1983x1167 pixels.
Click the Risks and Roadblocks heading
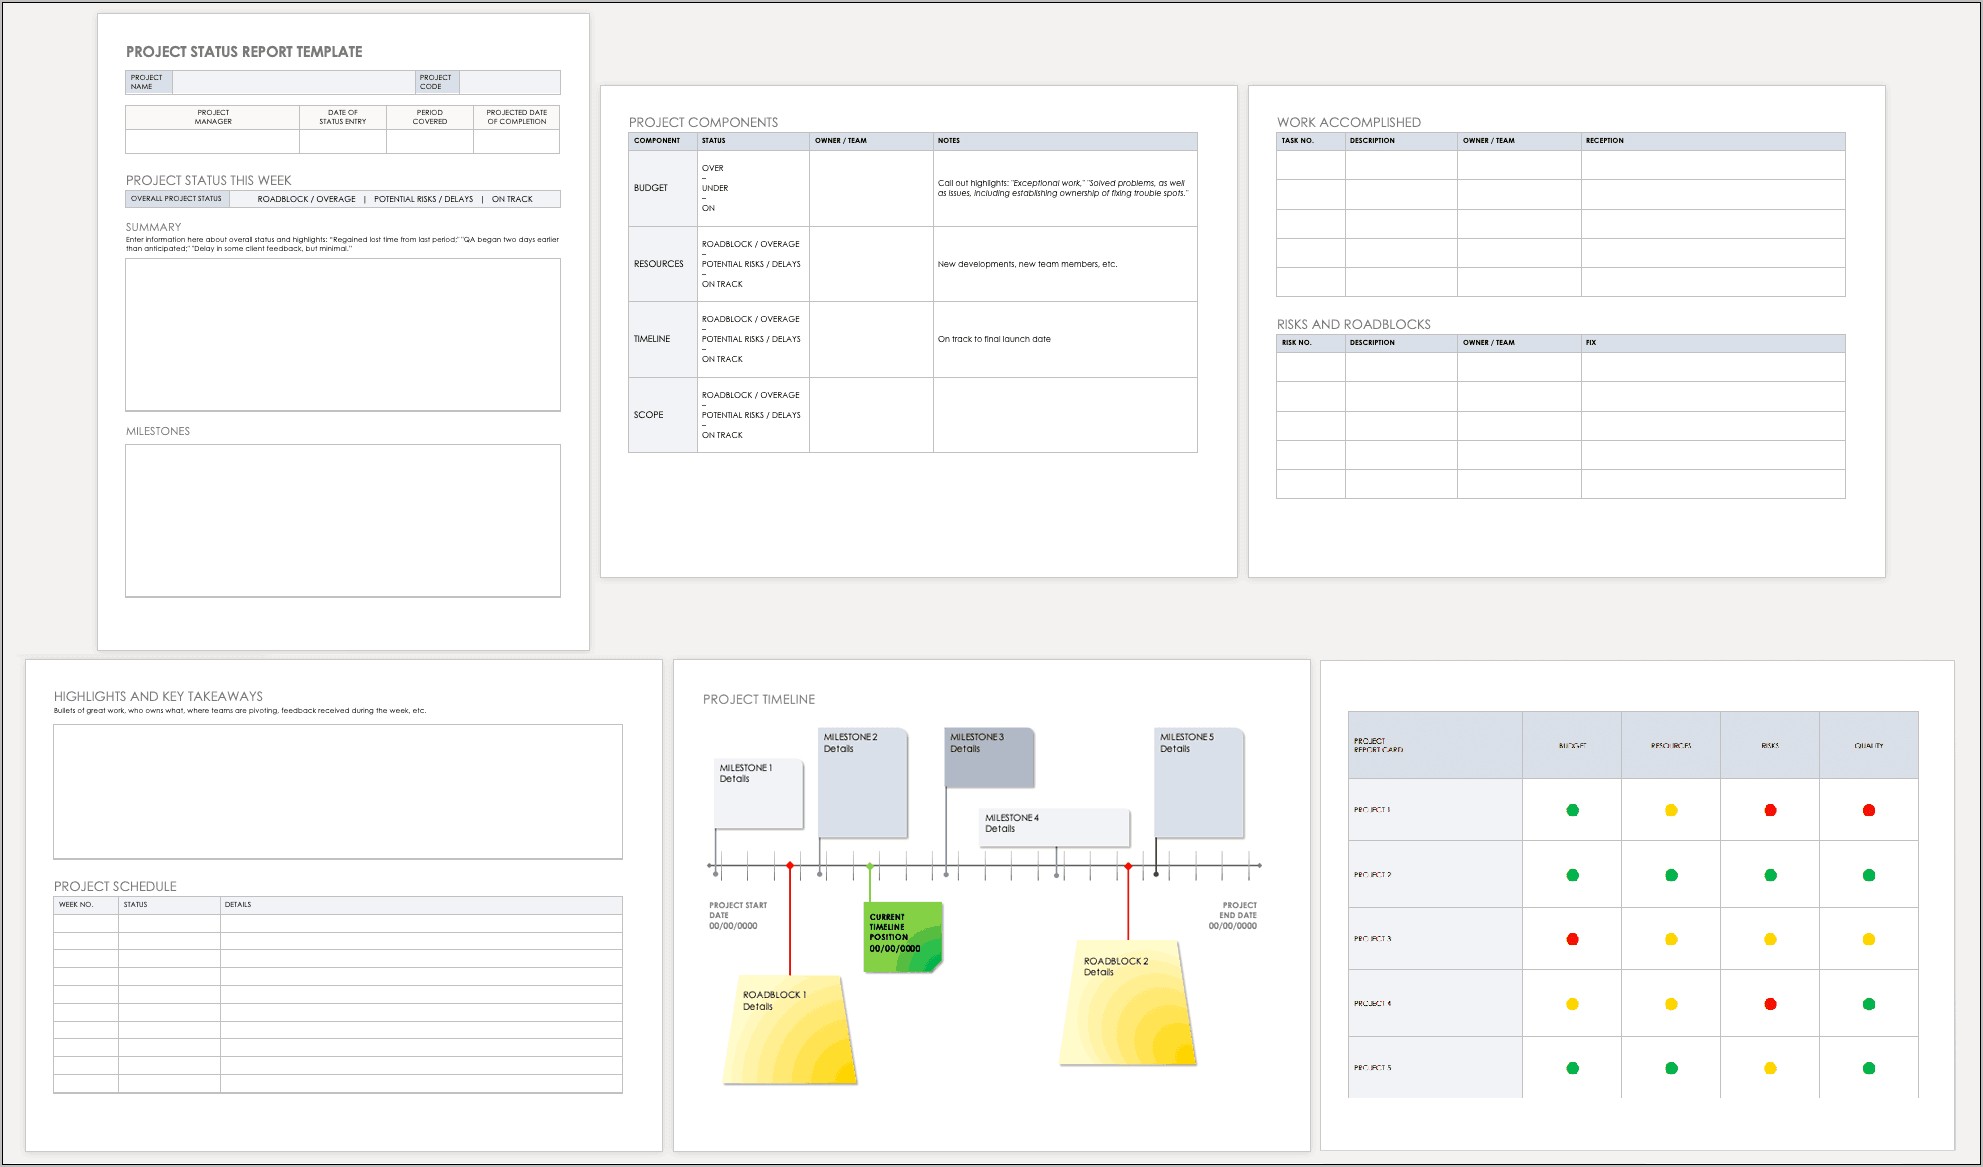1353,324
